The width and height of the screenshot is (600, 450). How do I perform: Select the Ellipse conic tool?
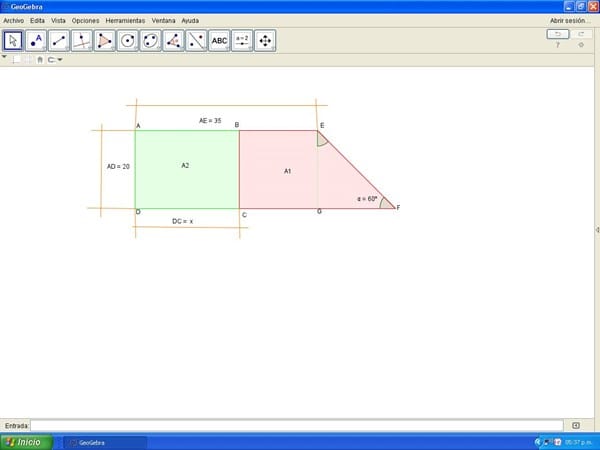[x=150, y=41]
